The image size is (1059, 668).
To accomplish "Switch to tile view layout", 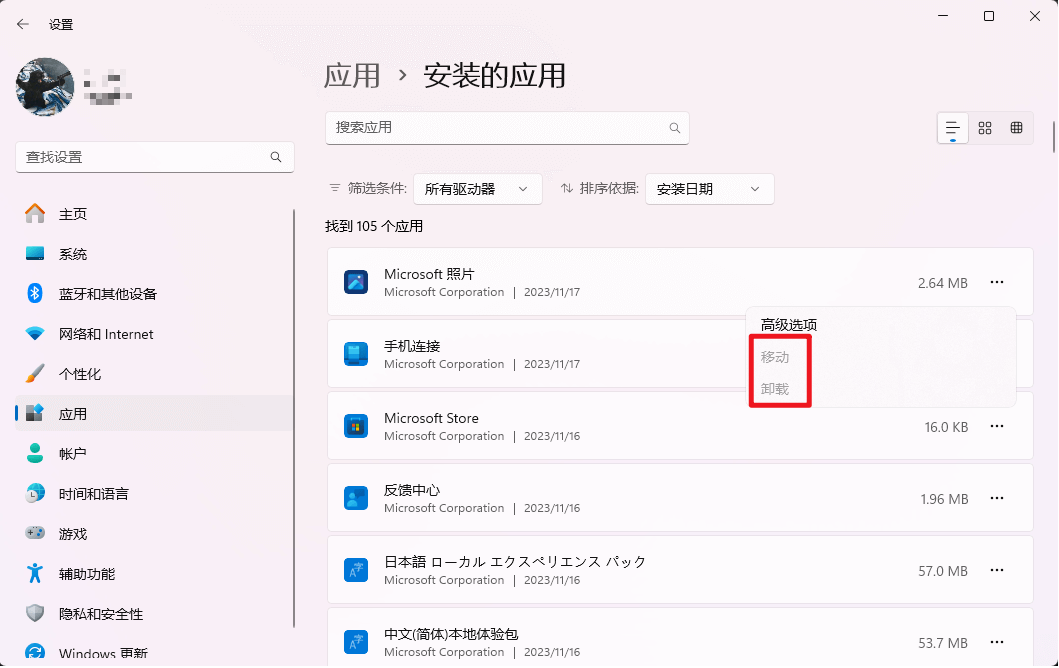I will 984,127.
